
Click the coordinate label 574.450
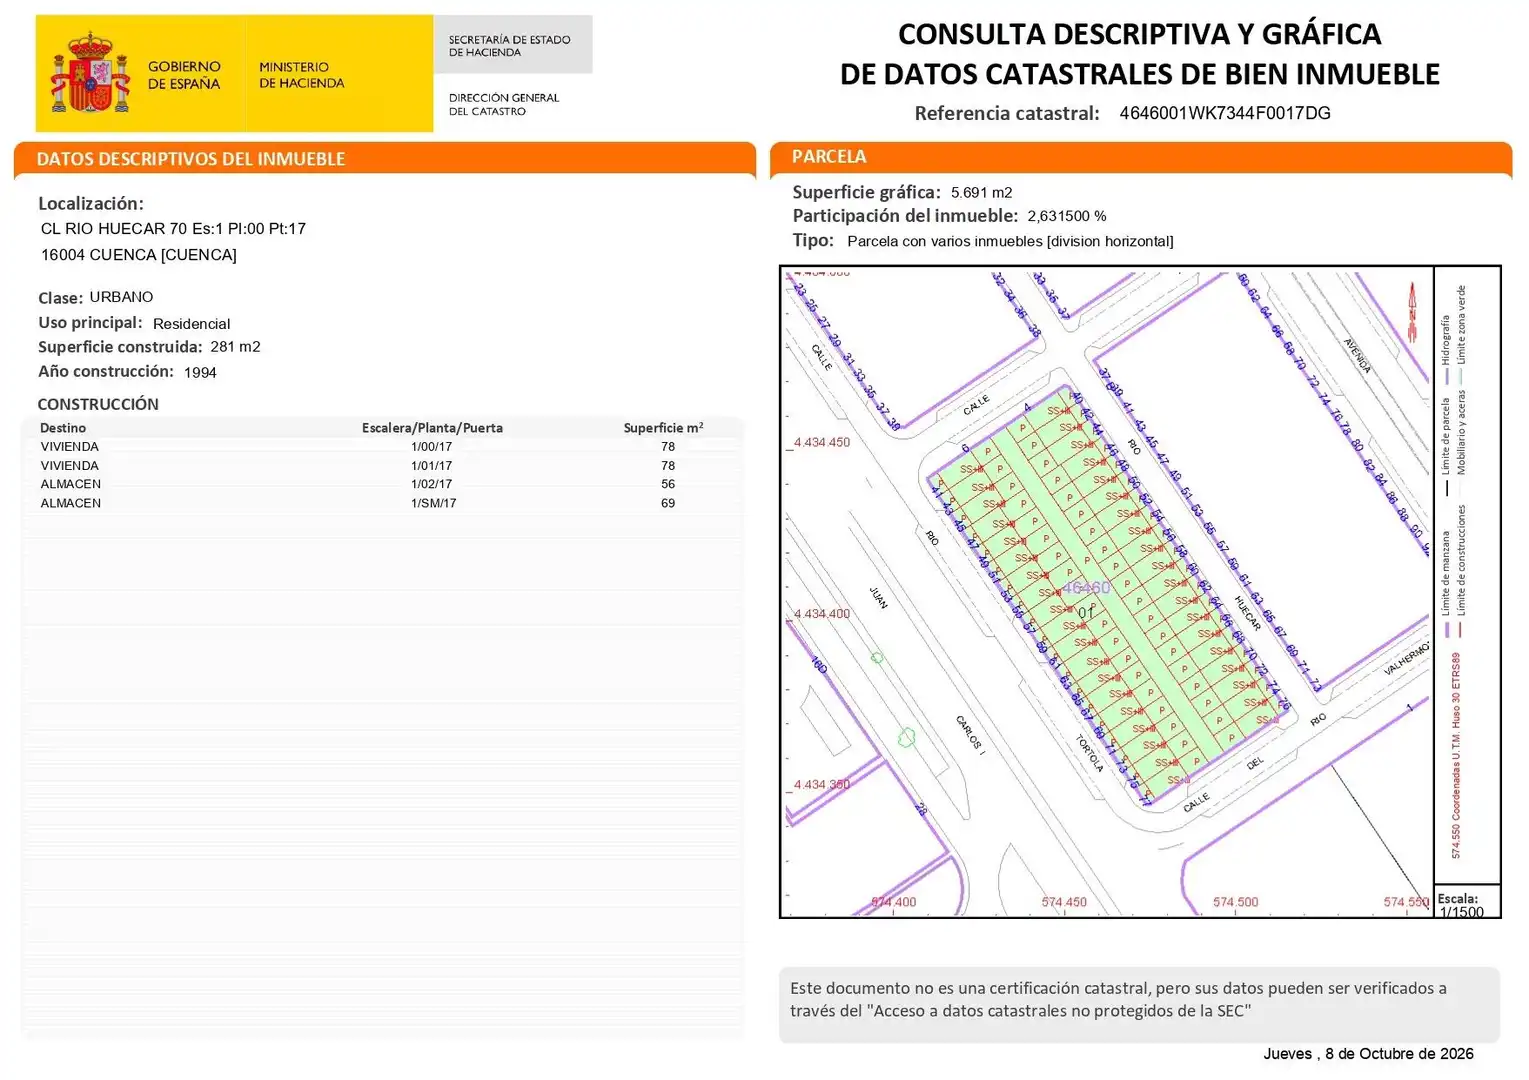[x=1064, y=902]
